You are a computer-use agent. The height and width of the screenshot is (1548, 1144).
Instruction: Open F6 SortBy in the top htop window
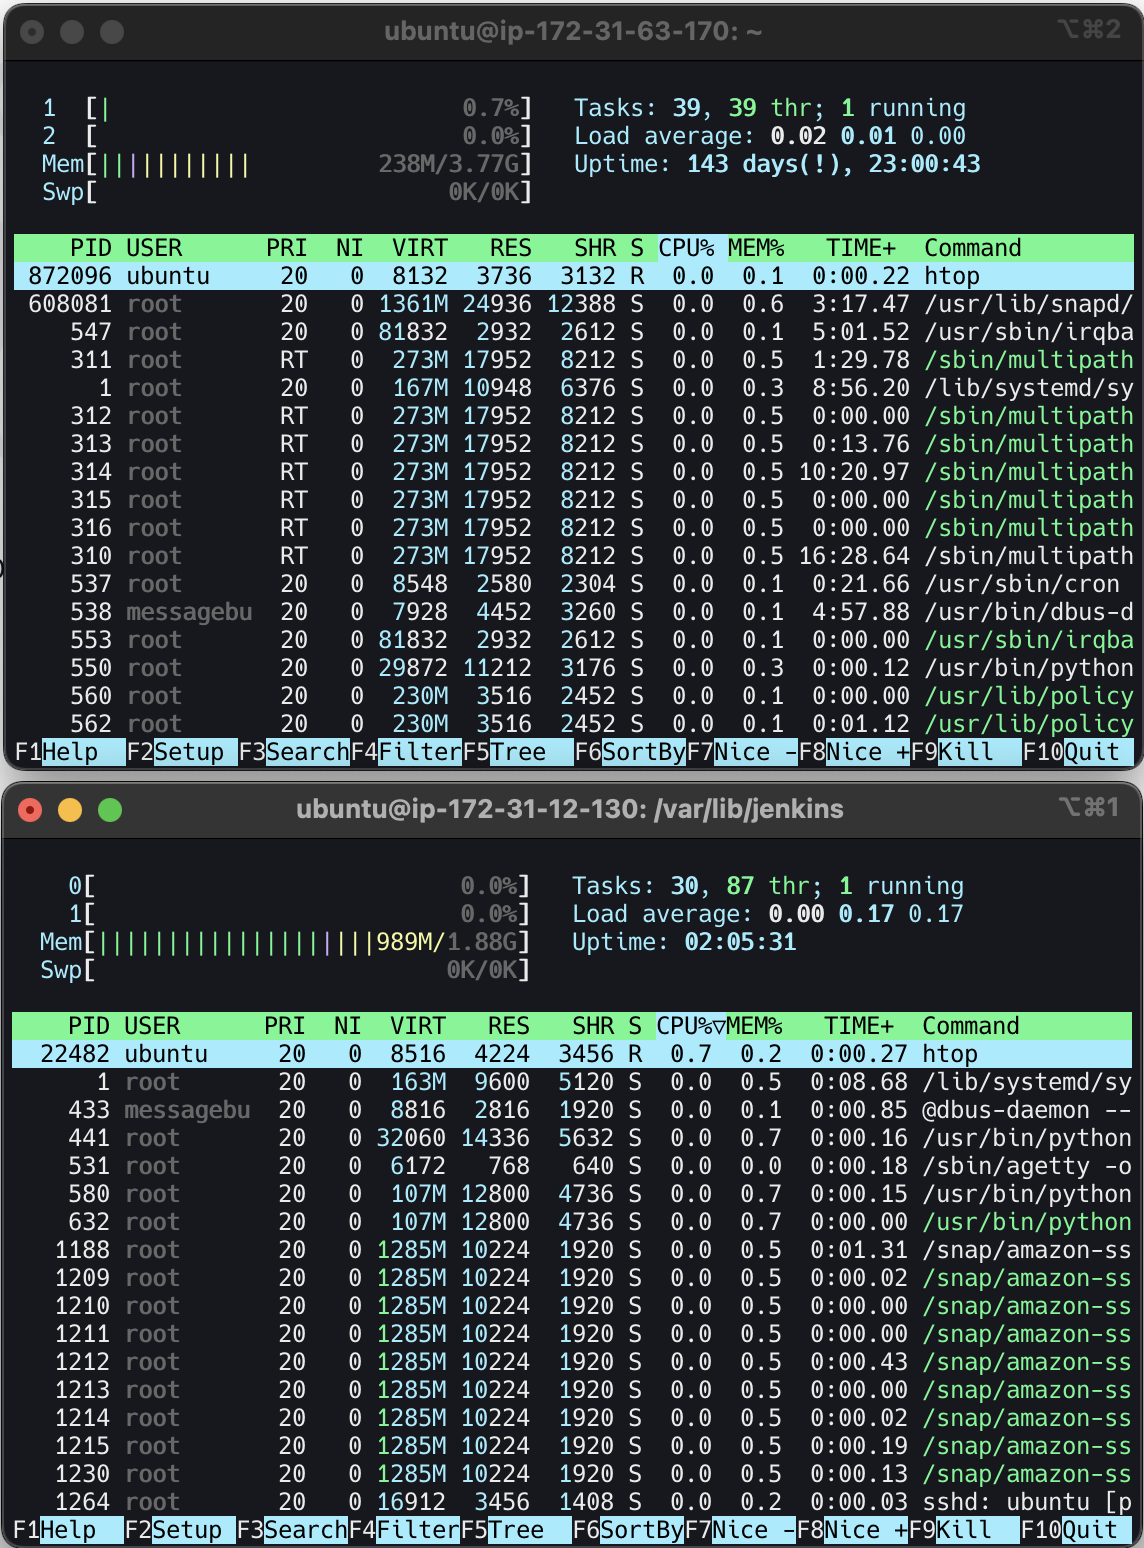point(630,752)
